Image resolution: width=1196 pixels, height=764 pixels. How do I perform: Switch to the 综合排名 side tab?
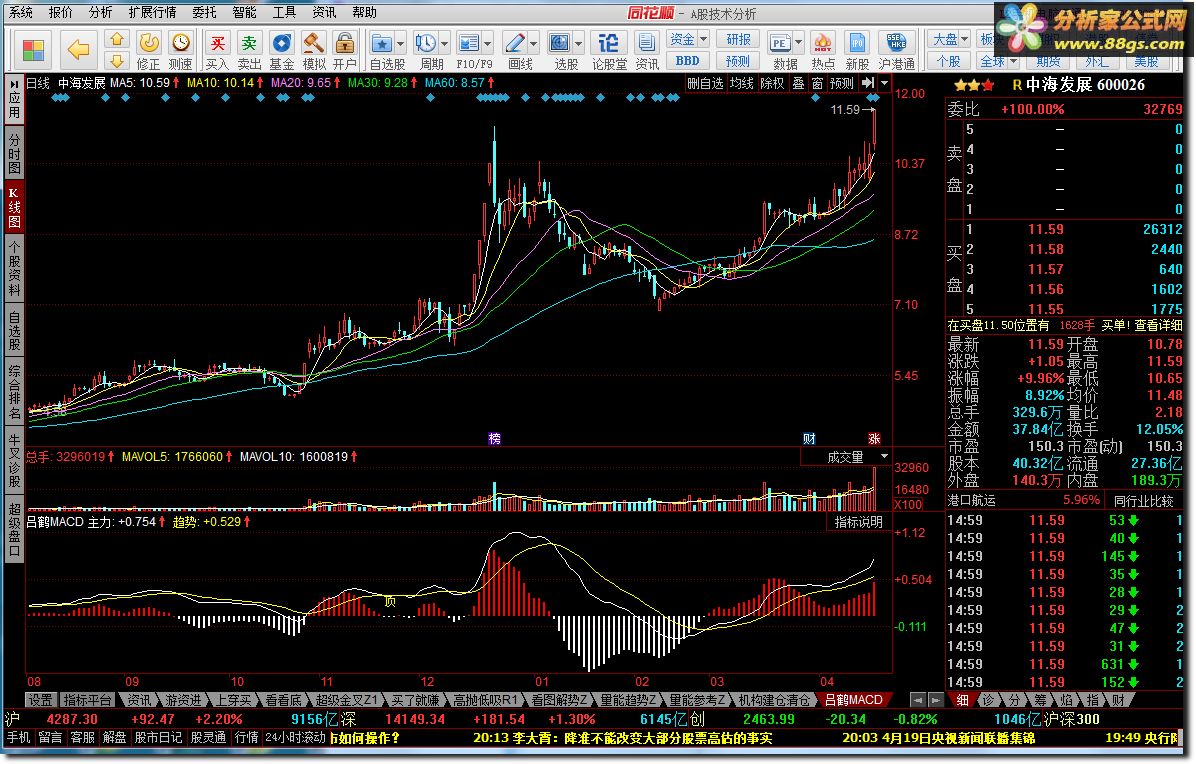tap(14, 392)
